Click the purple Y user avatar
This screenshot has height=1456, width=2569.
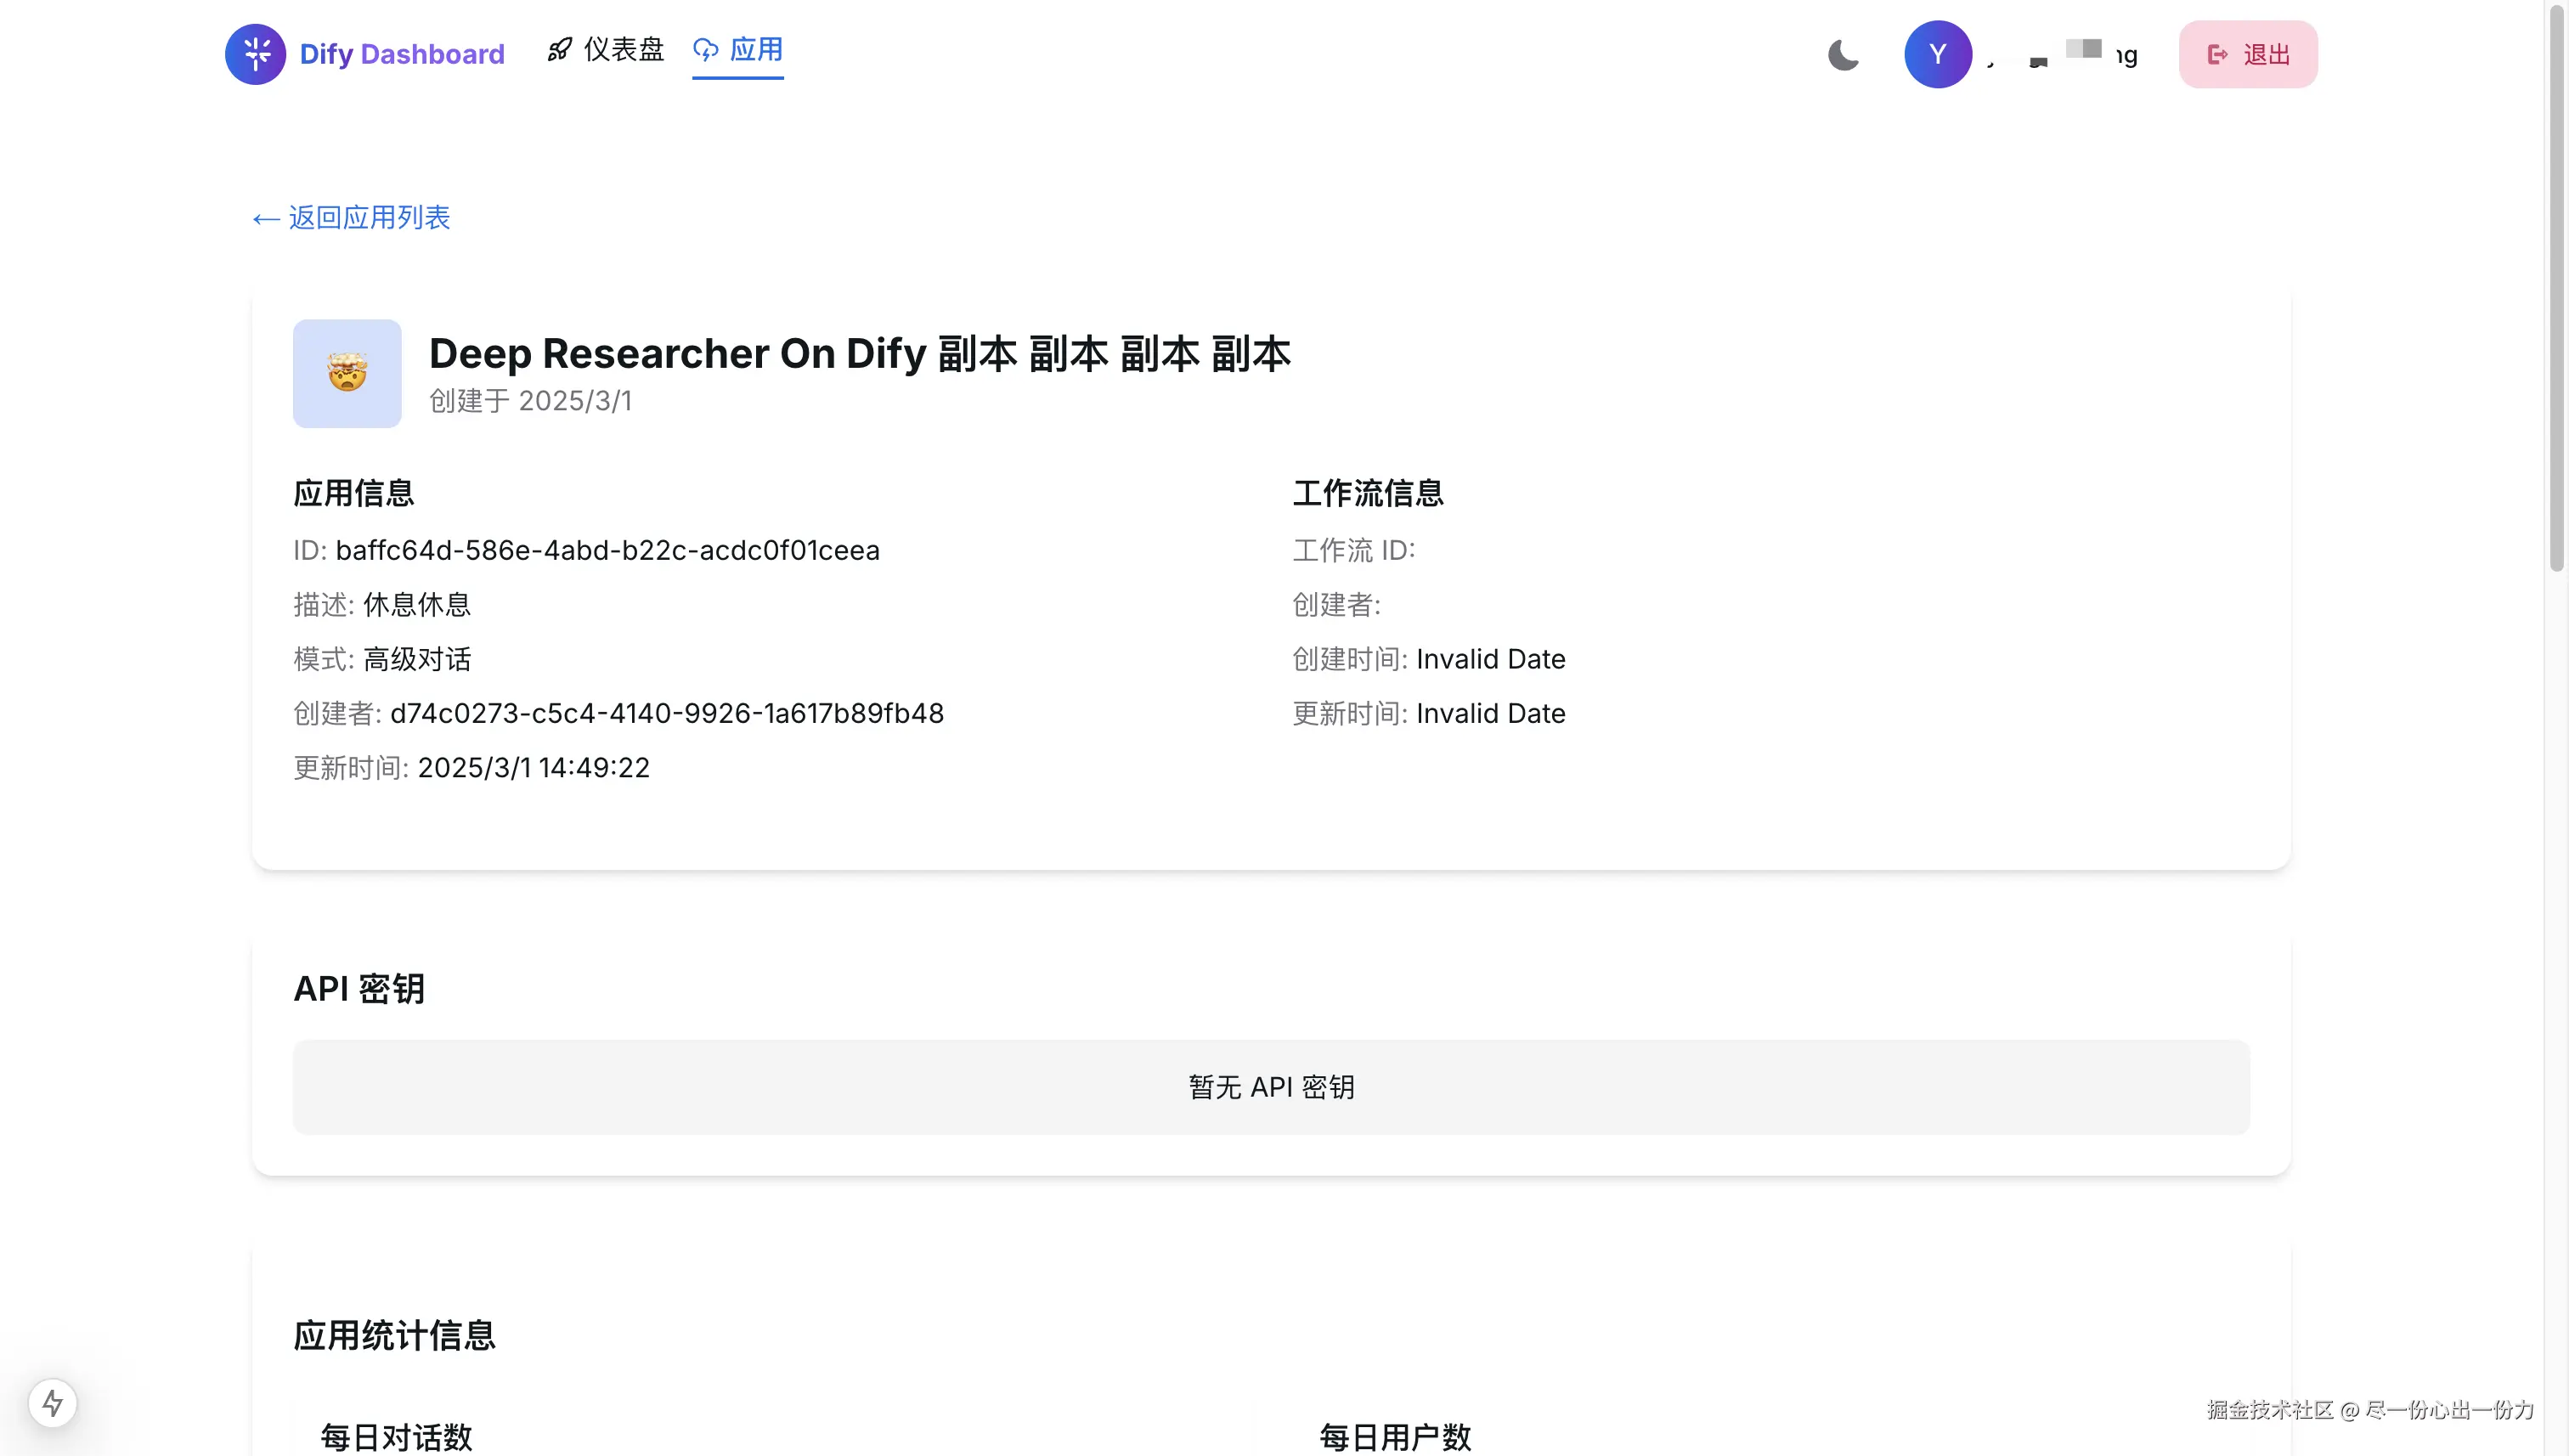point(1937,54)
